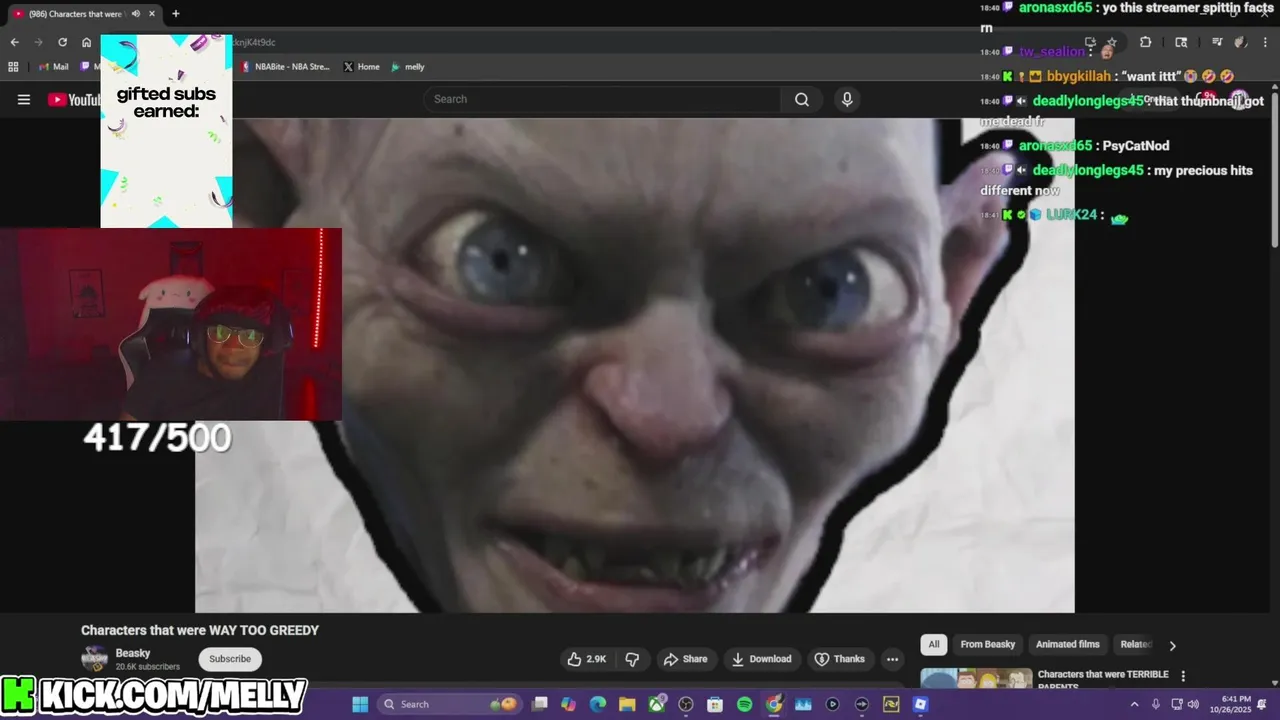Open Windows notification bell in tray
This screenshot has width=1280, height=720.
(x=1262, y=705)
